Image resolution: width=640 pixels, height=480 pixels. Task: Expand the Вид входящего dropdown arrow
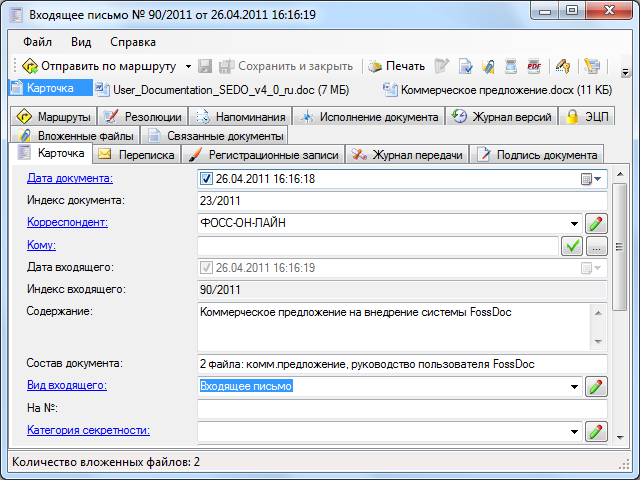click(x=574, y=387)
